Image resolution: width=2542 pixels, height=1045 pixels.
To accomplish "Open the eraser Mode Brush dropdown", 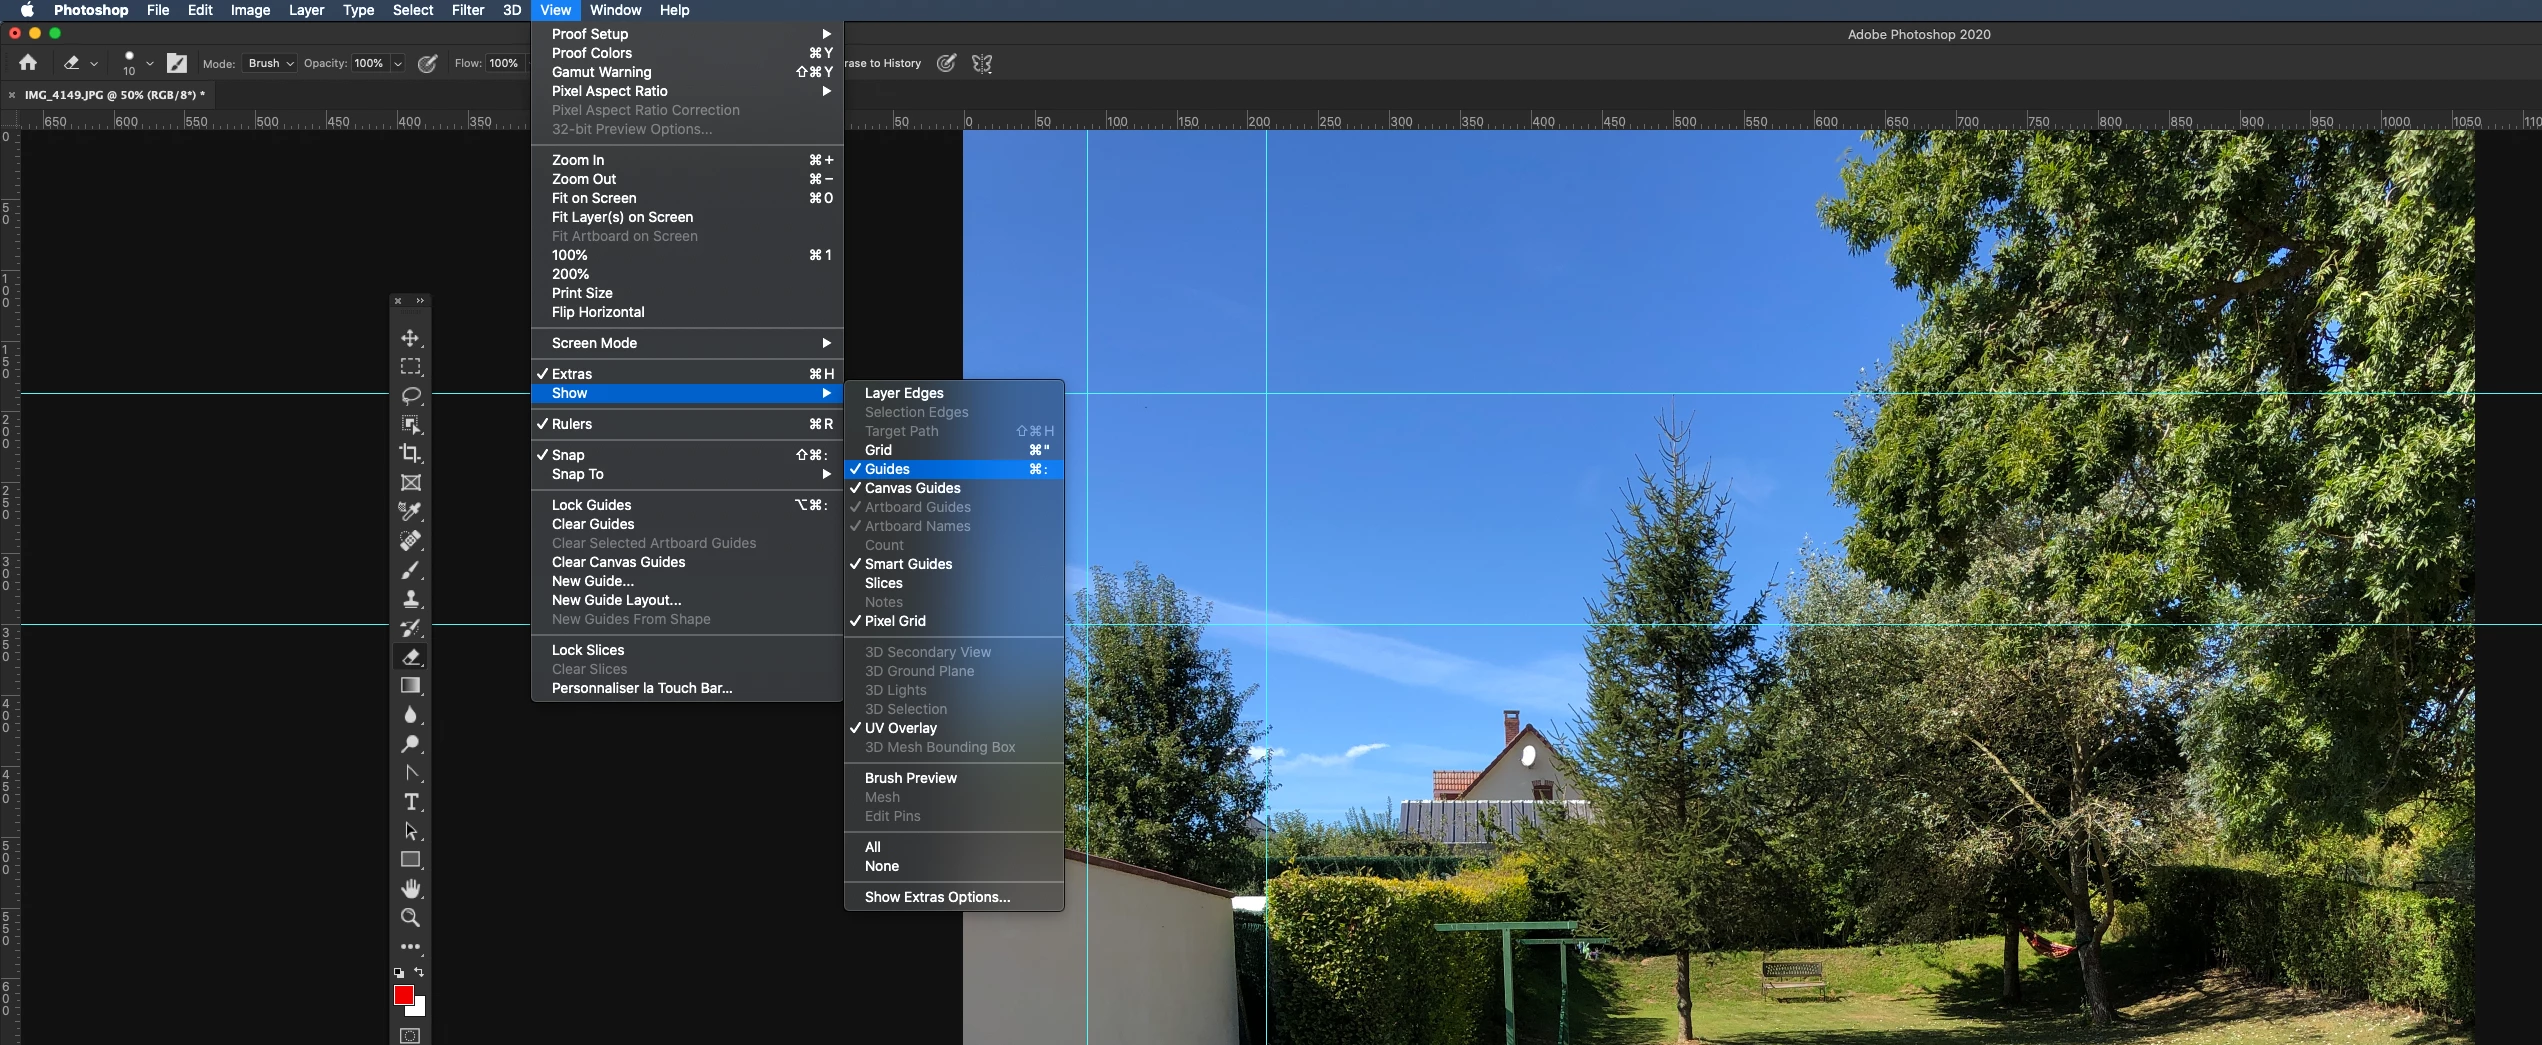I will (x=270, y=63).
